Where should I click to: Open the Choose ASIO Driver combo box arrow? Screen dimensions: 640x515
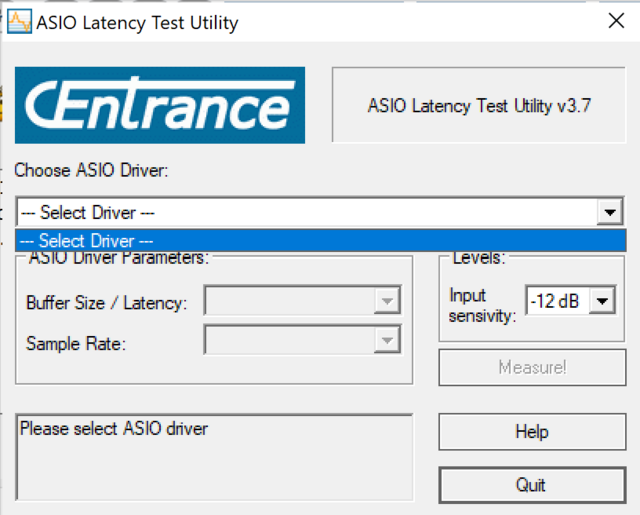click(x=610, y=212)
